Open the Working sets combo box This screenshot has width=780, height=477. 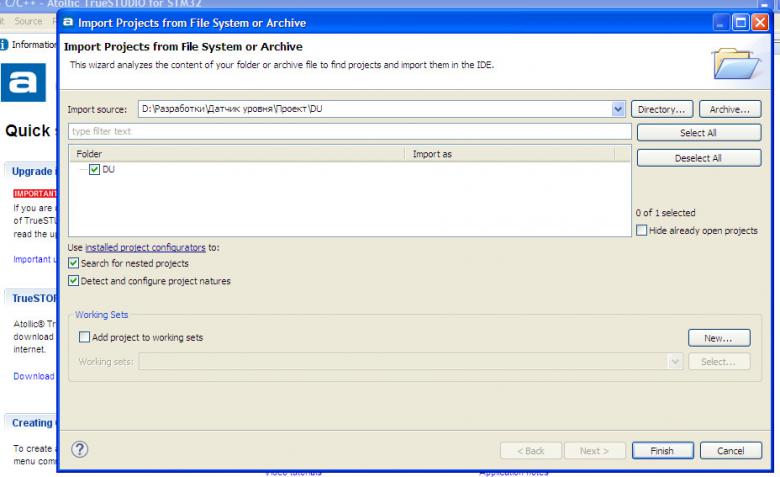[411, 362]
